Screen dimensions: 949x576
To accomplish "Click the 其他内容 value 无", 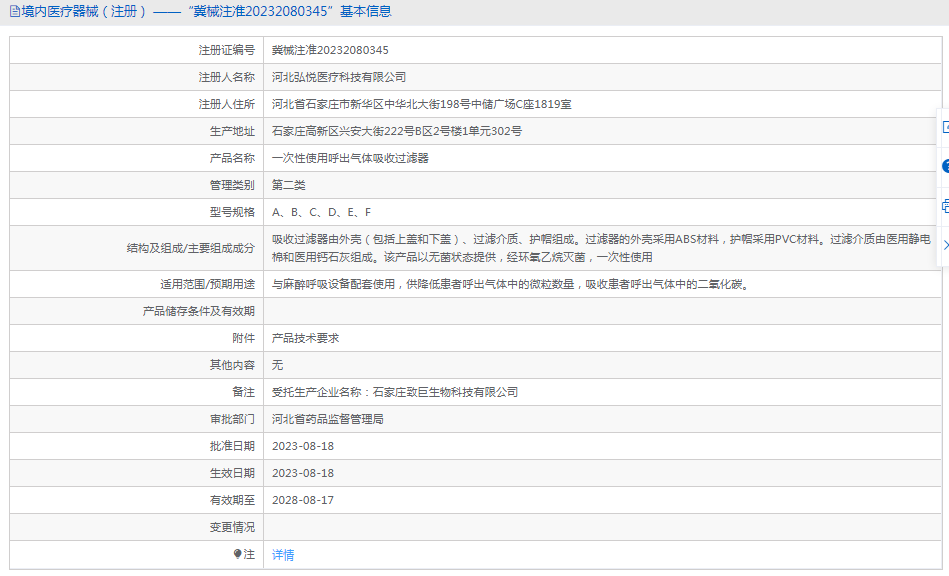I will (x=277, y=365).
